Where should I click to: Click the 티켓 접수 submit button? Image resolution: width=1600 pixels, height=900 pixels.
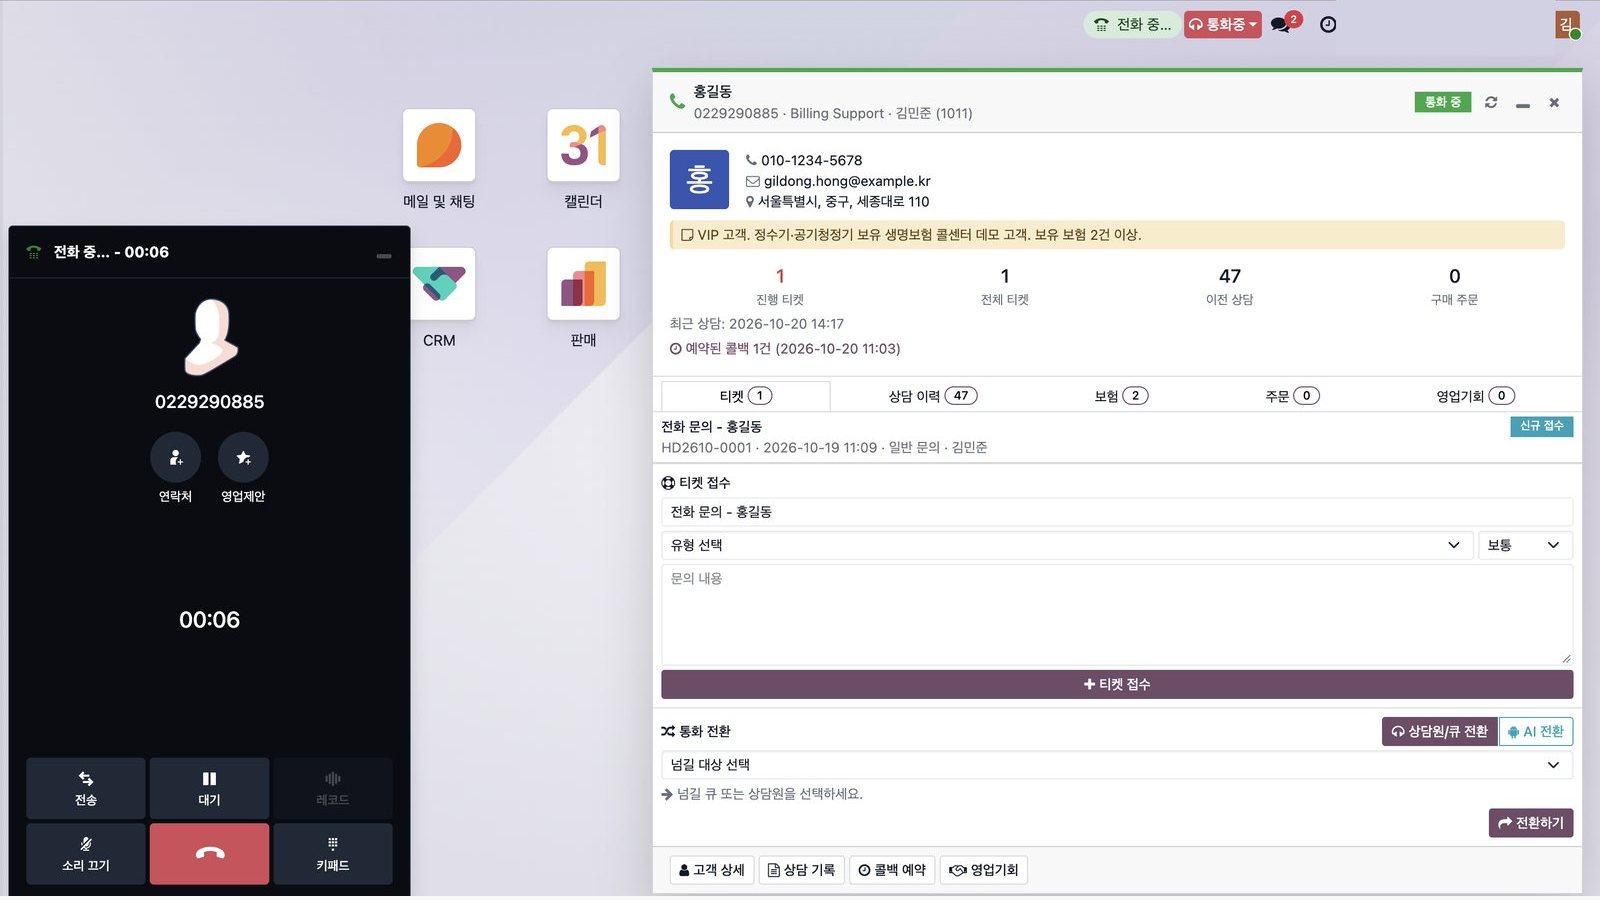coord(1117,684)
